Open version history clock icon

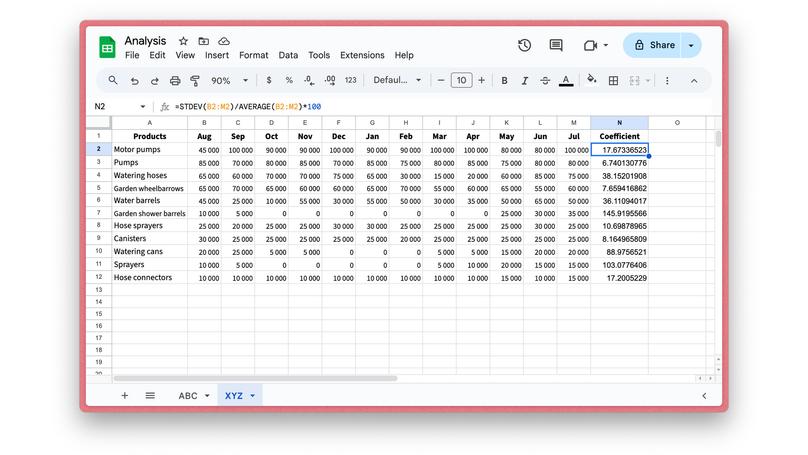click(x=525, y=45)
